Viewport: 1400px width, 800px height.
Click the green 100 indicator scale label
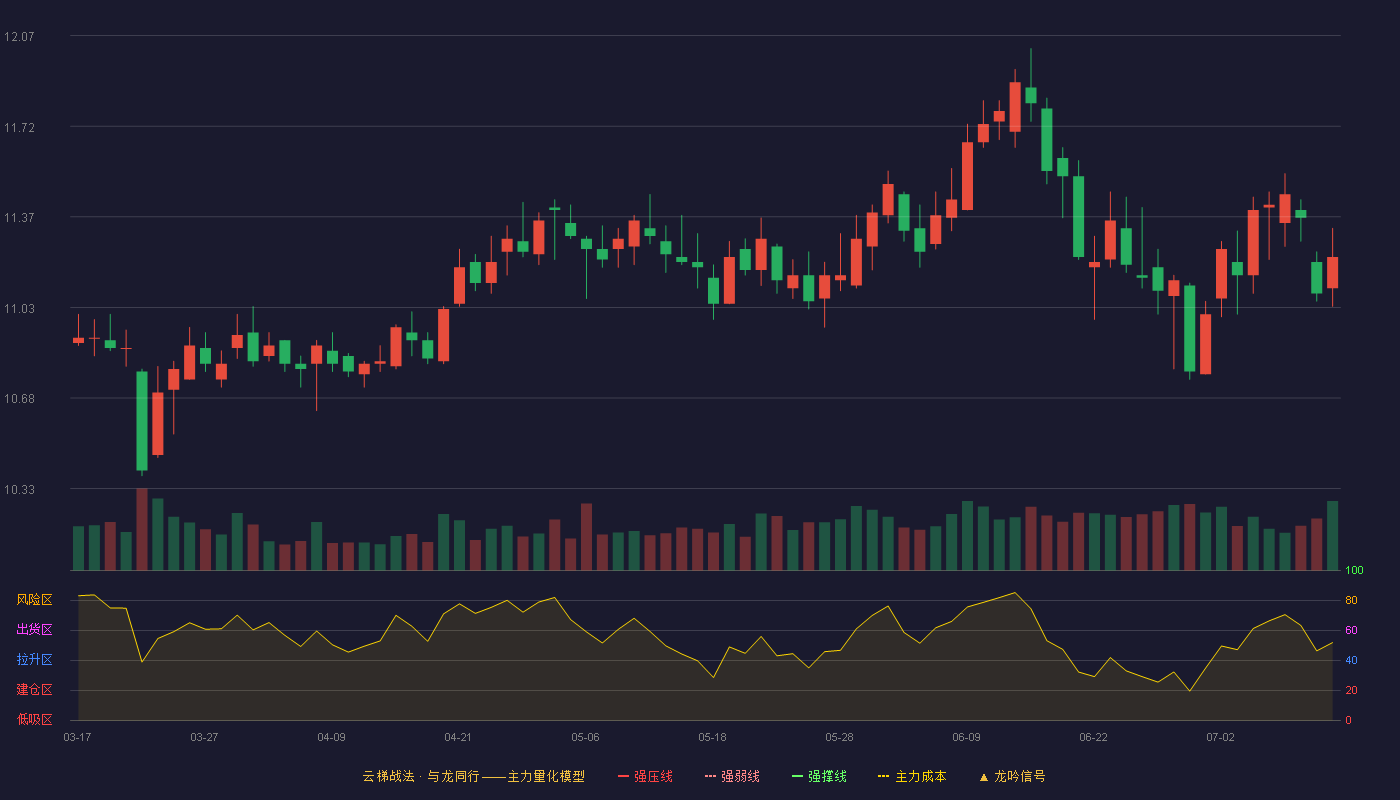[1355, 571]
